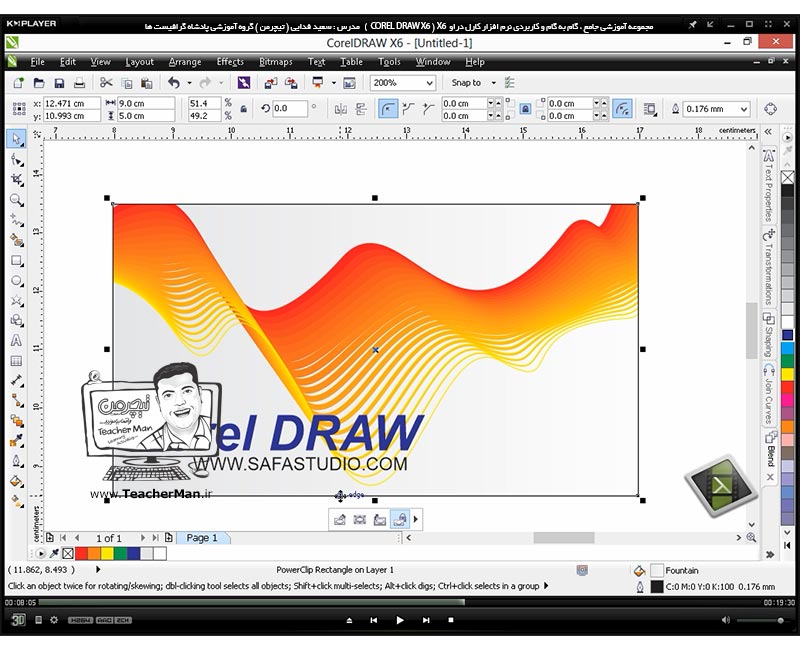Click the no-color X swatch in right palette
Image resolution: width=800 pixels, height=650 pixels.
click(788, 178)
